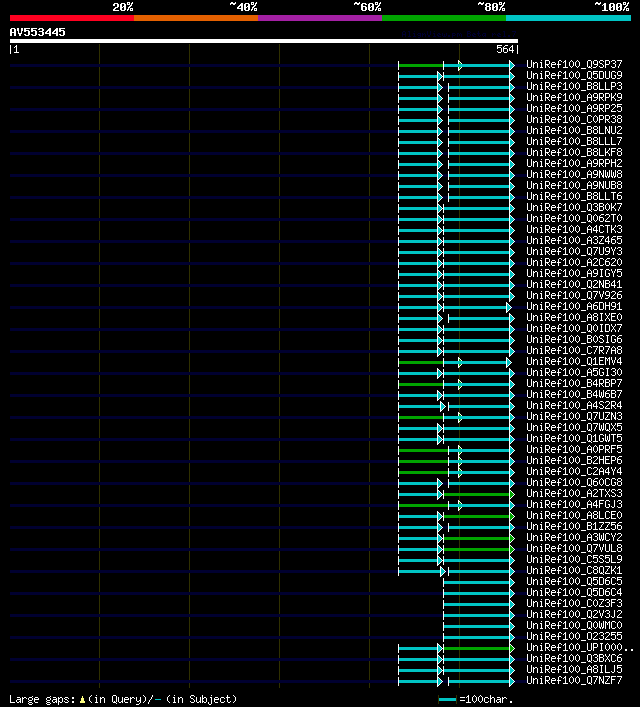Image resolution: width=640 pixels, height=707 pixels.
Task: Select the UniRef100_C7R7A8 label
Action: (x=574, y=350)
